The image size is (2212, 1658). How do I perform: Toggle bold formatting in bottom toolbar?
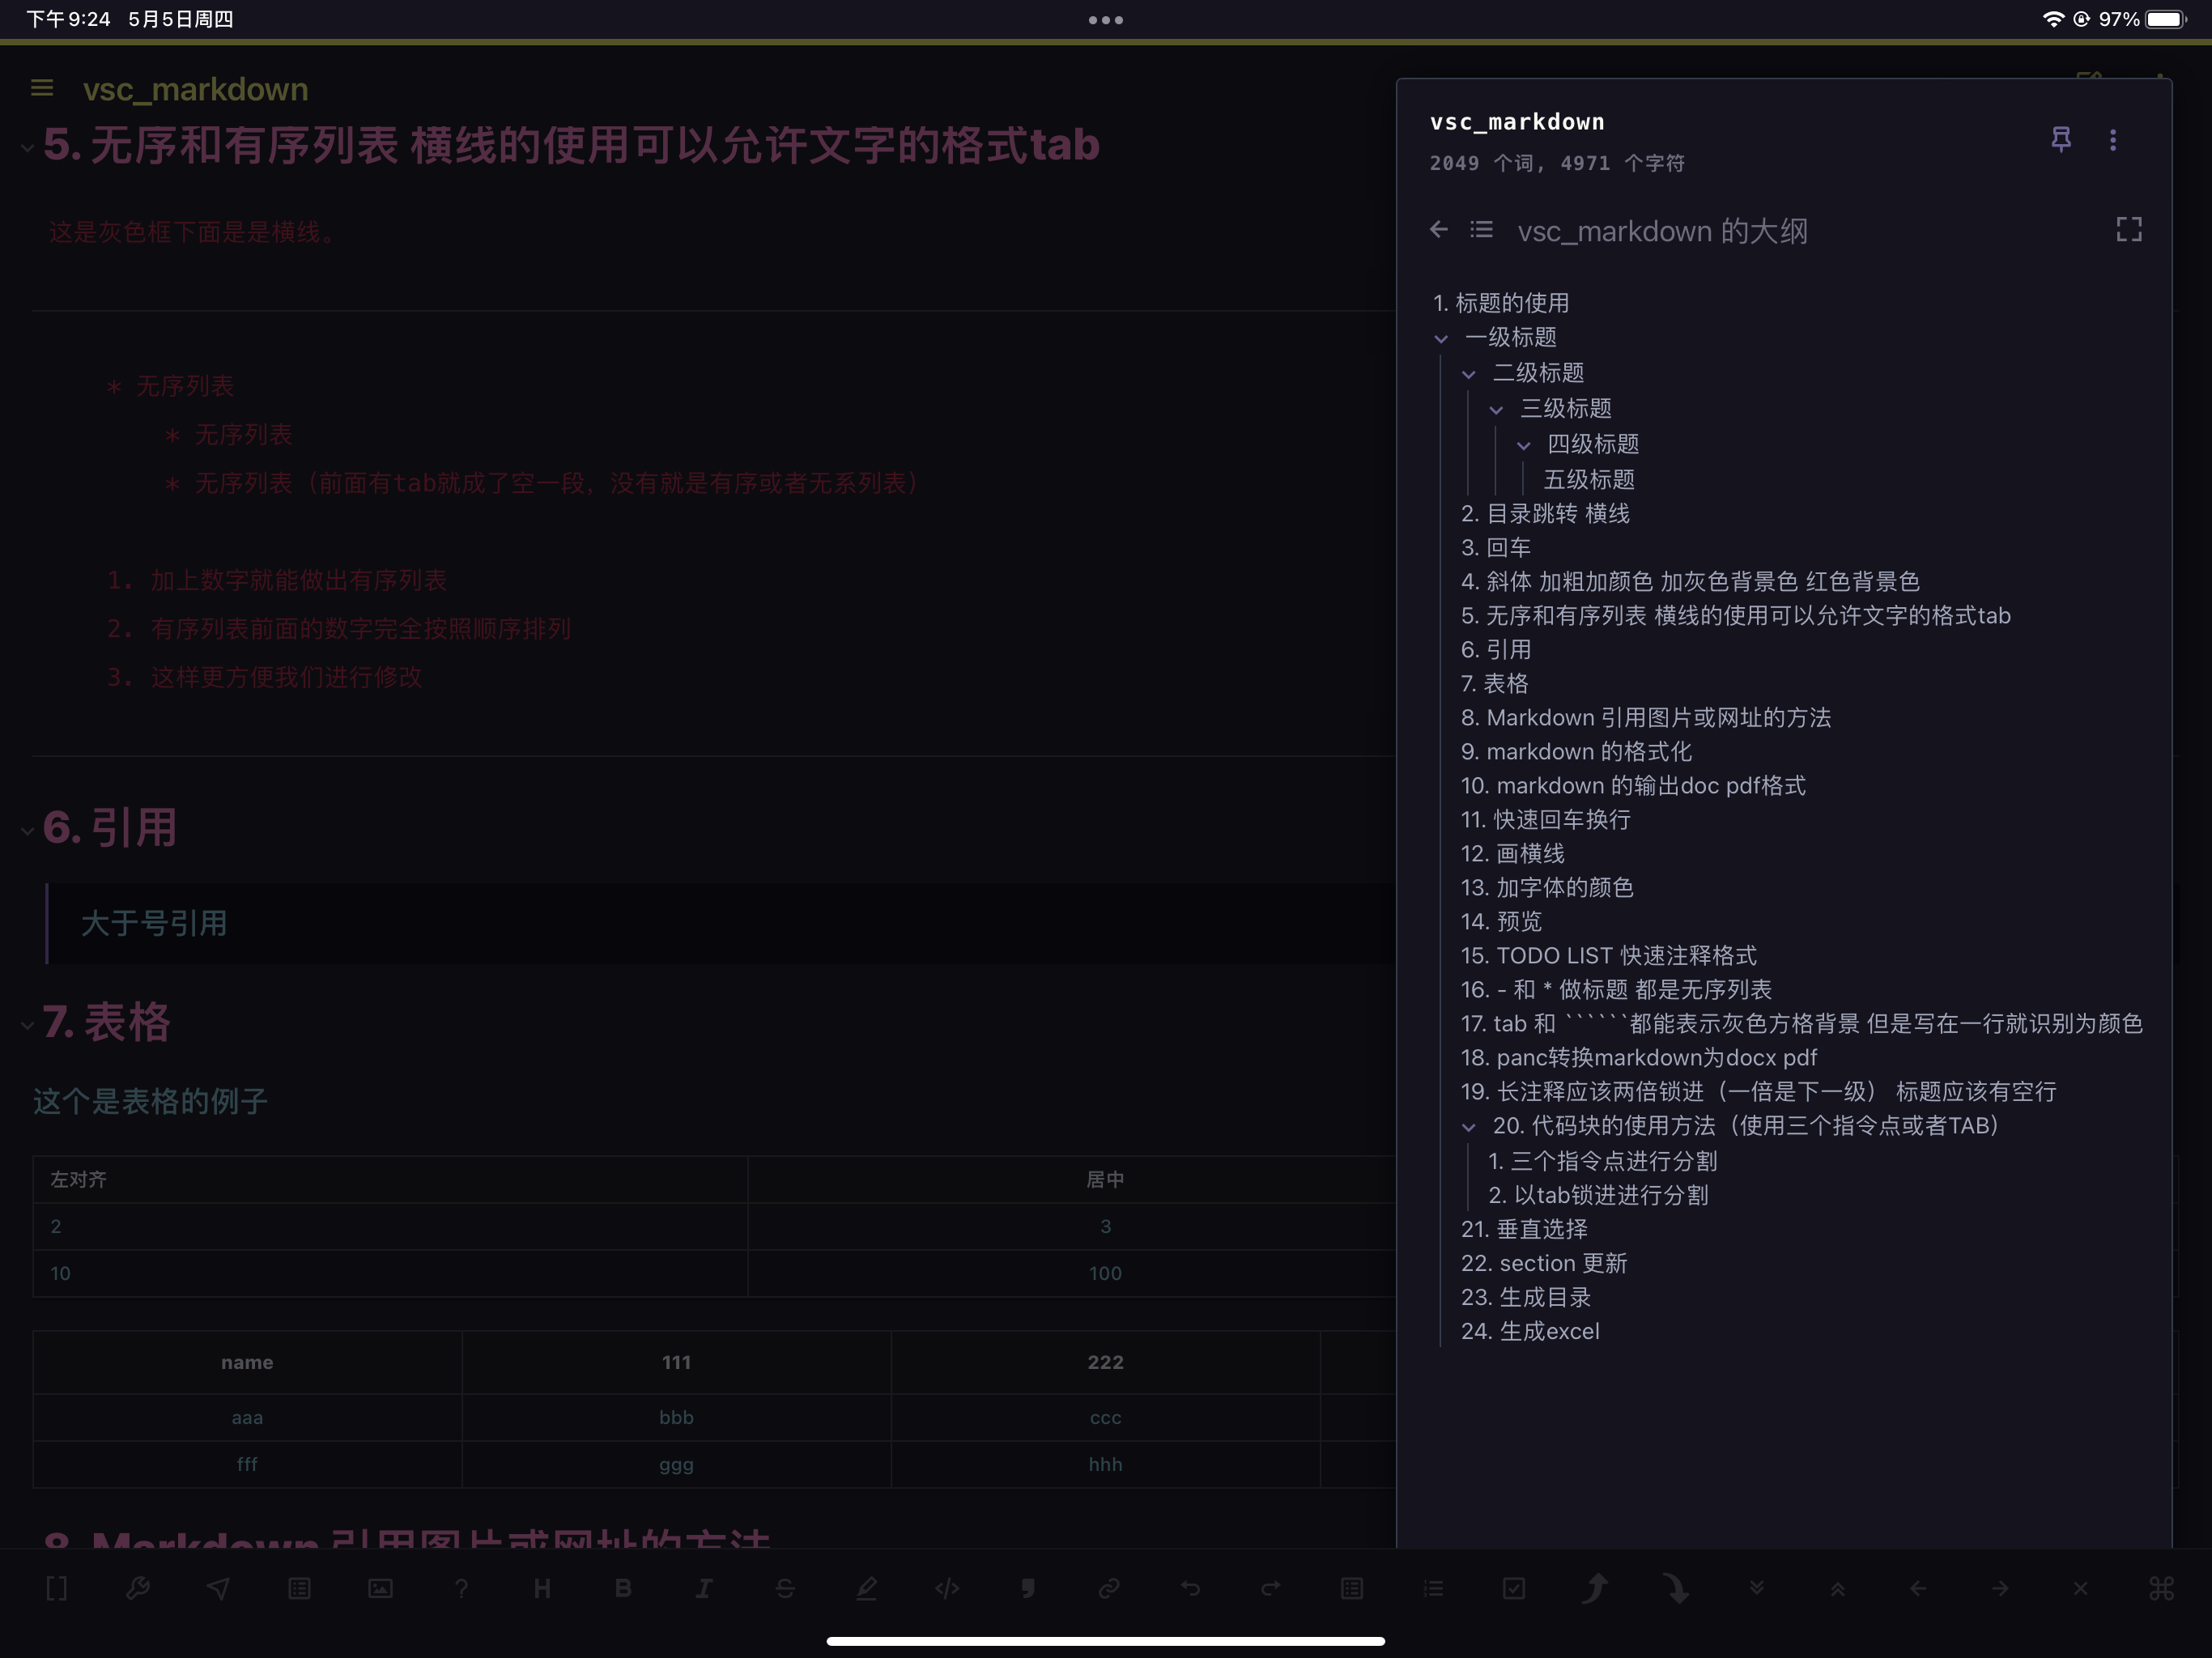(623, 1588)
